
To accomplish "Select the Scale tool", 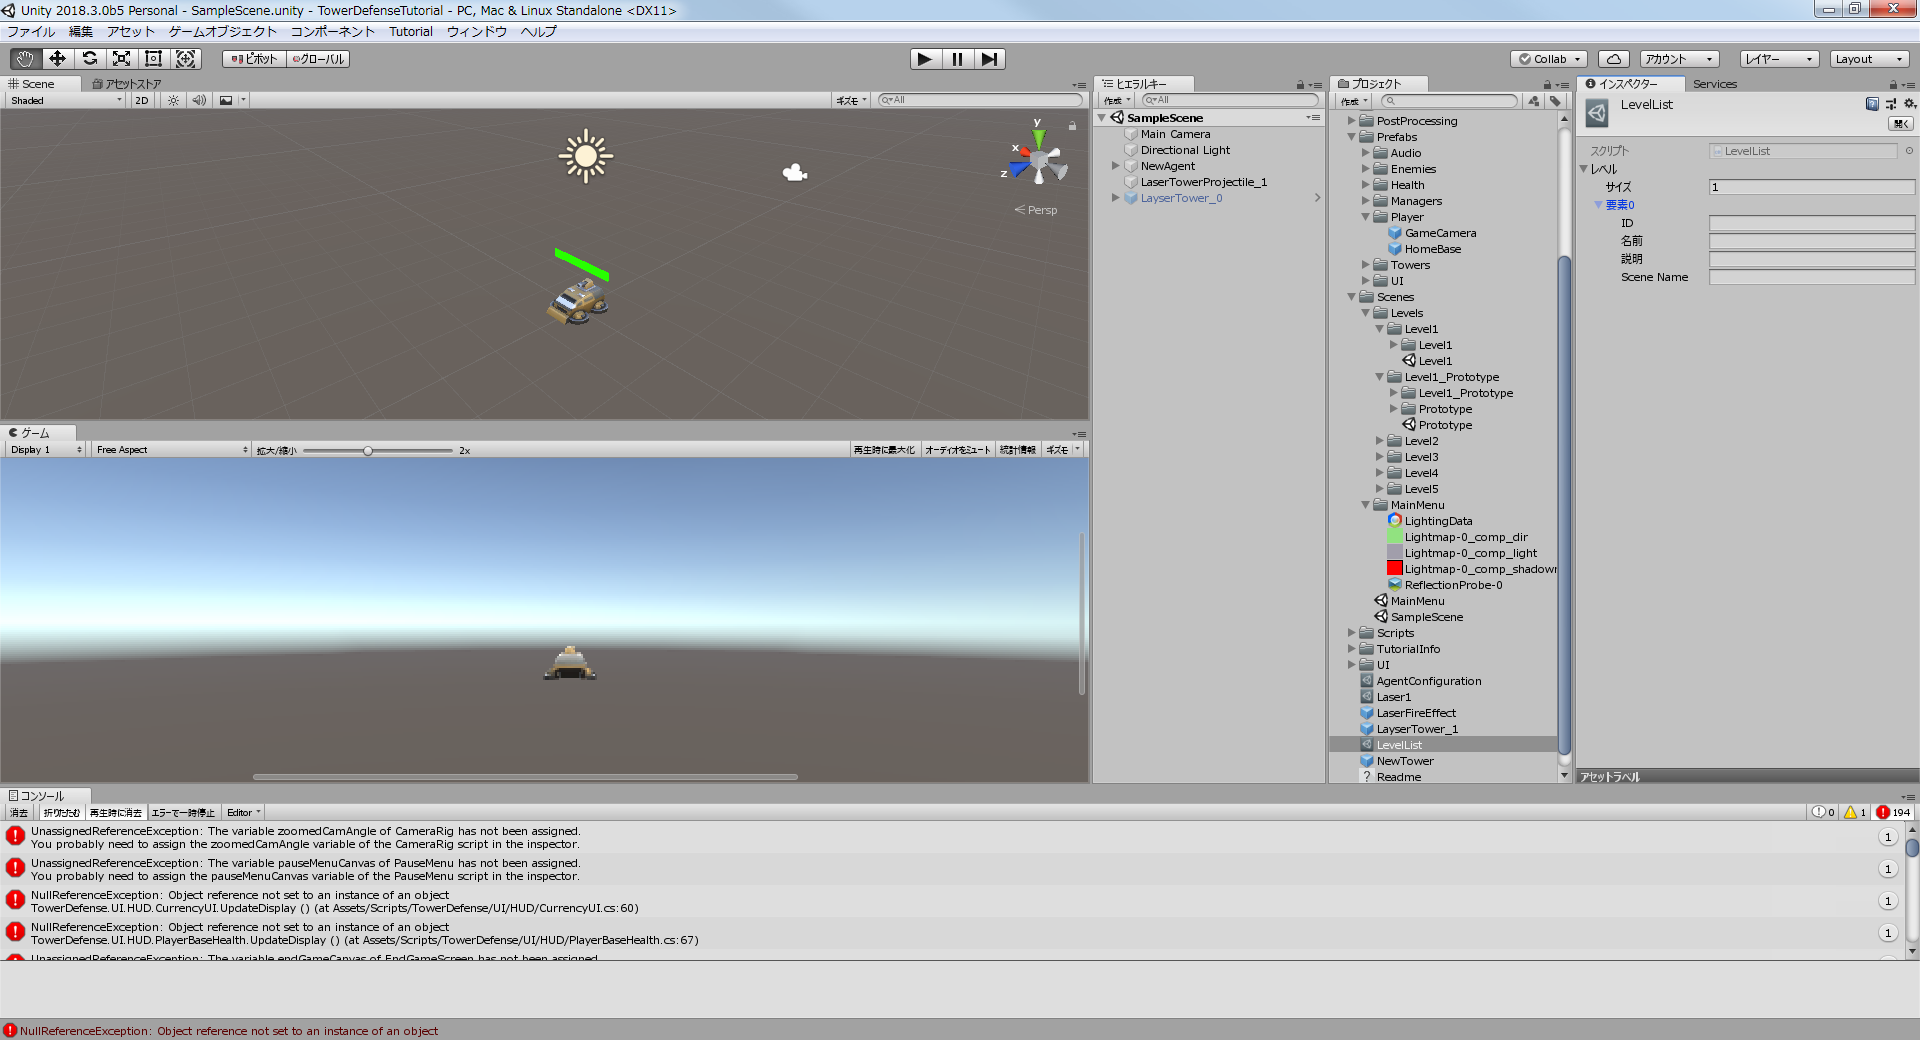I will click(x=121, y=59).
